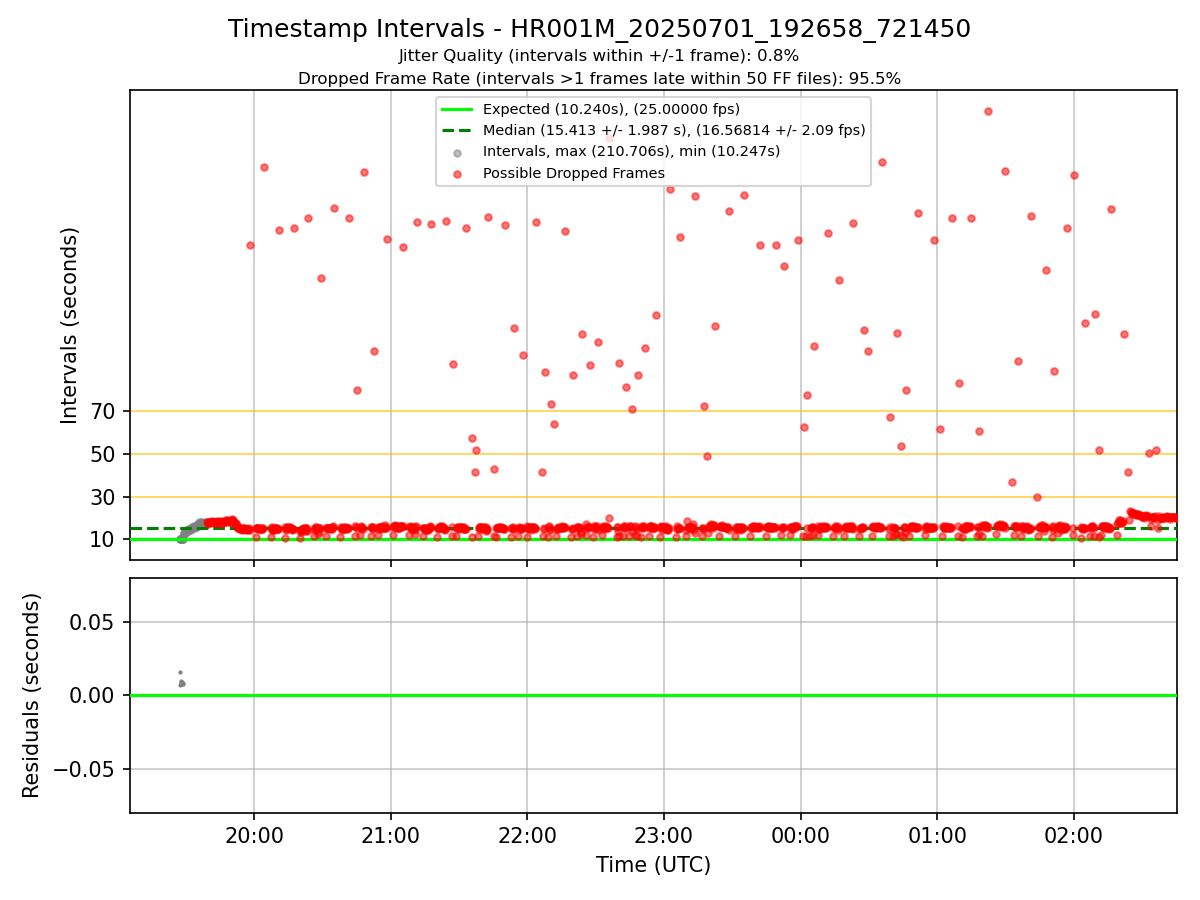Image resolution: width=1200 pixels, height=900 pixels.
Task: Click the gray residual points cluster in lower plot
Action: point(181,681)
